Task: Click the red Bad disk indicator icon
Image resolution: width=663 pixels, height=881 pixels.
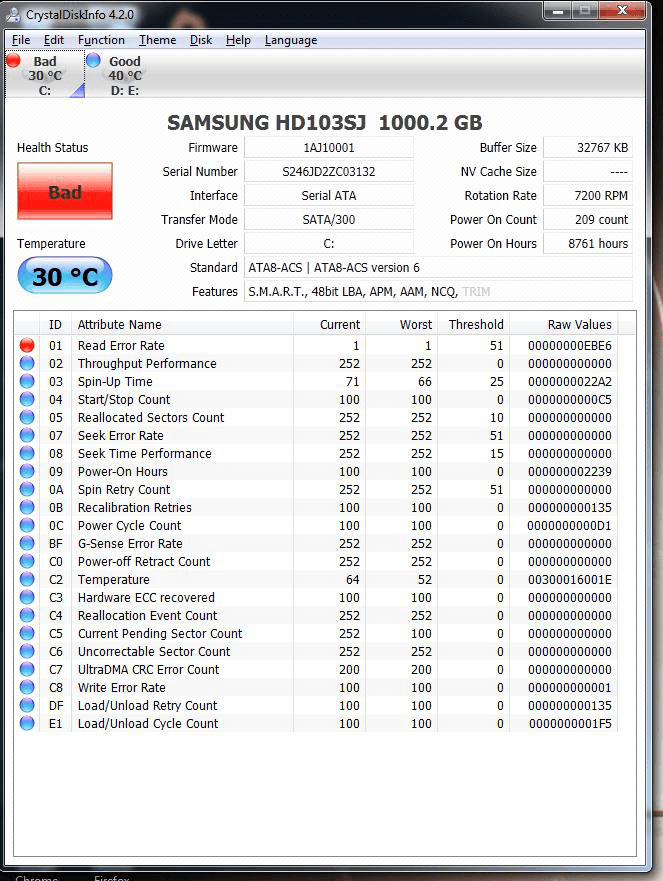Action: point(13,61)
